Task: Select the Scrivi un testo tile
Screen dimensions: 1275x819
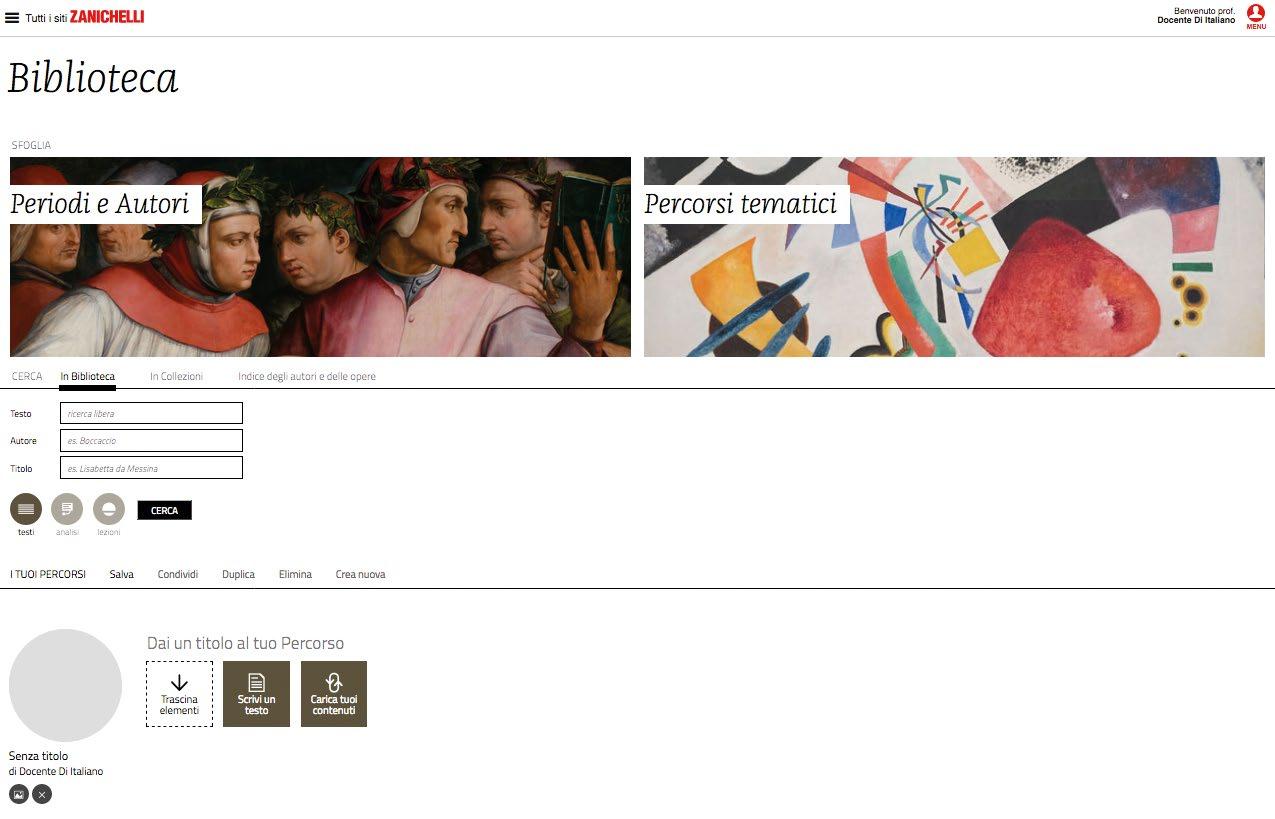Action: [256, 694]
